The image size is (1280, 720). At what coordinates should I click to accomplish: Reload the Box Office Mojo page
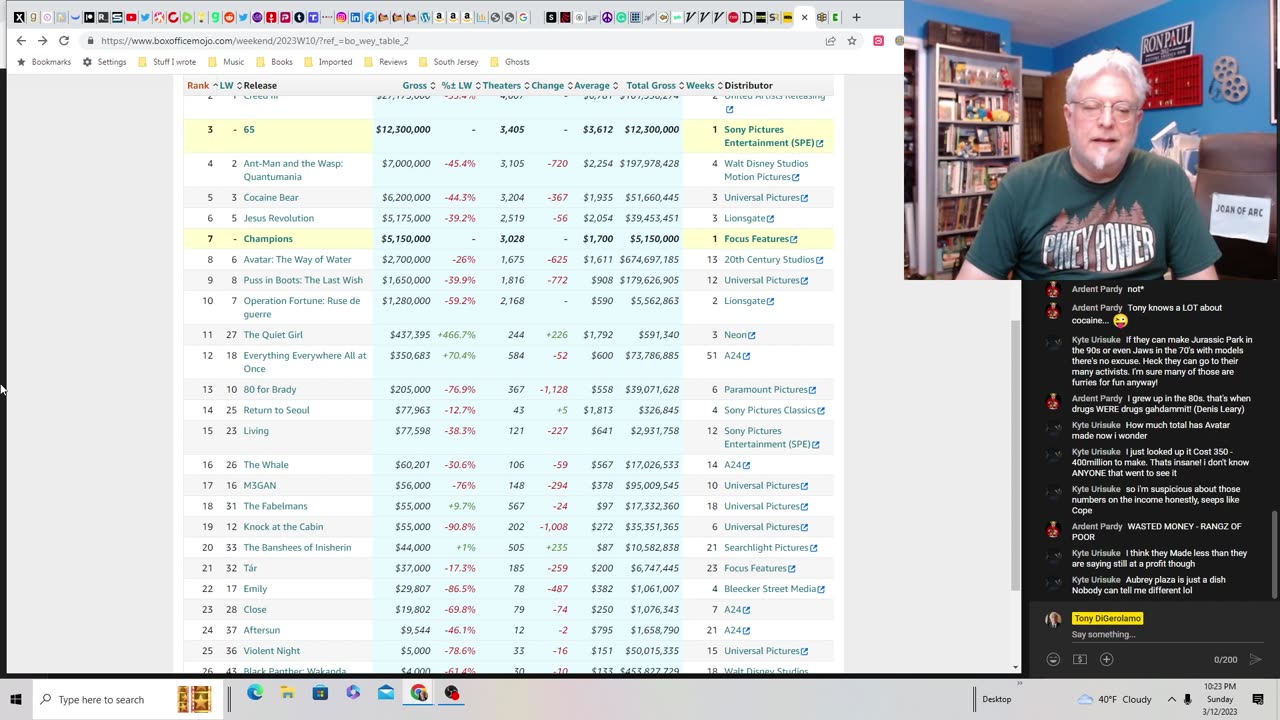tap(64, 41)
